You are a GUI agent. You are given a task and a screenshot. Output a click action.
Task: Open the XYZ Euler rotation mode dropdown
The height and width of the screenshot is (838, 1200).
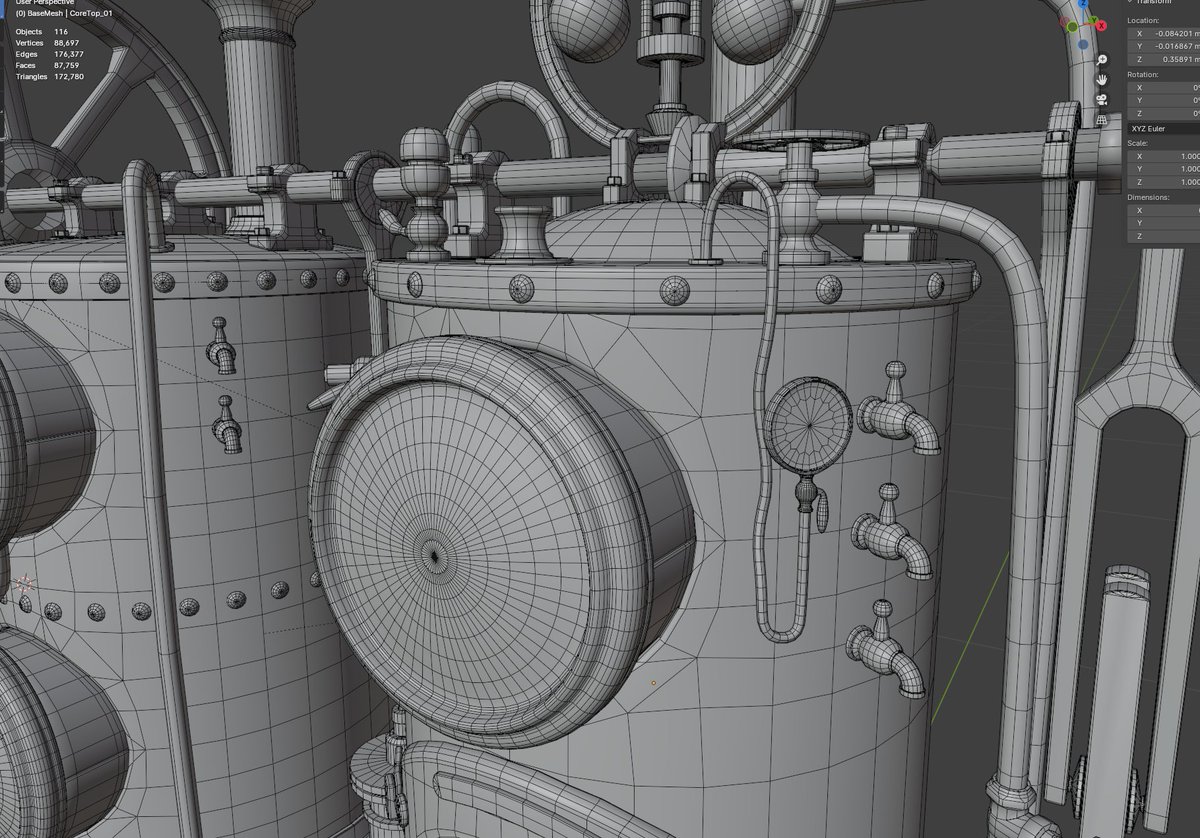pyautogui.click(x=1164, y=129)
